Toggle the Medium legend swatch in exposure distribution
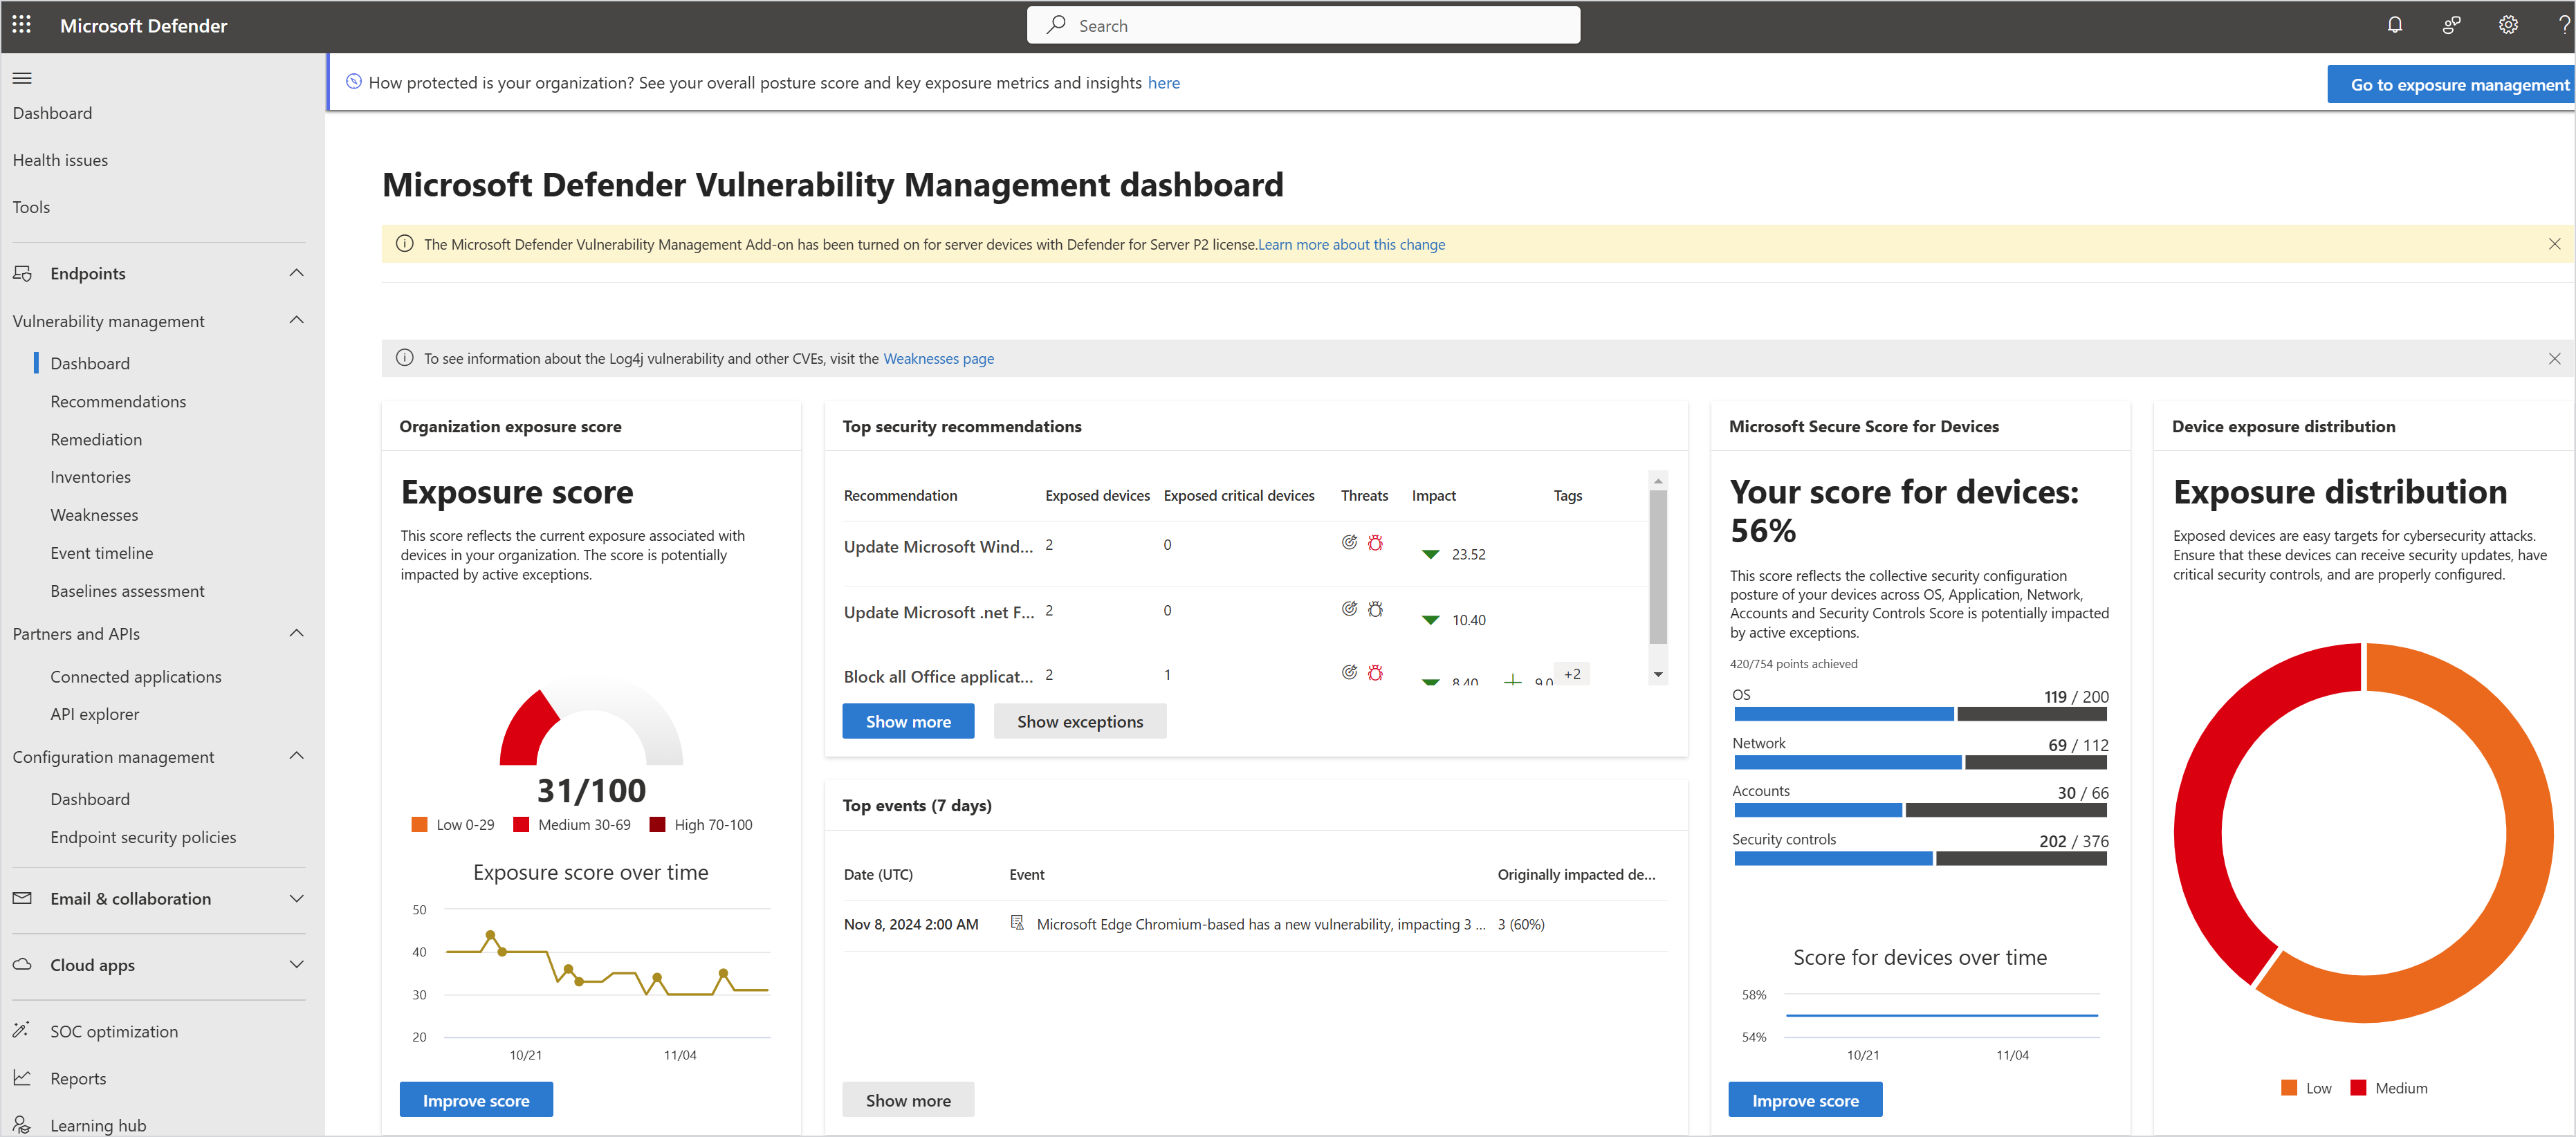This screenshot has width=2576, height=1137. tap(2358, 1088)
